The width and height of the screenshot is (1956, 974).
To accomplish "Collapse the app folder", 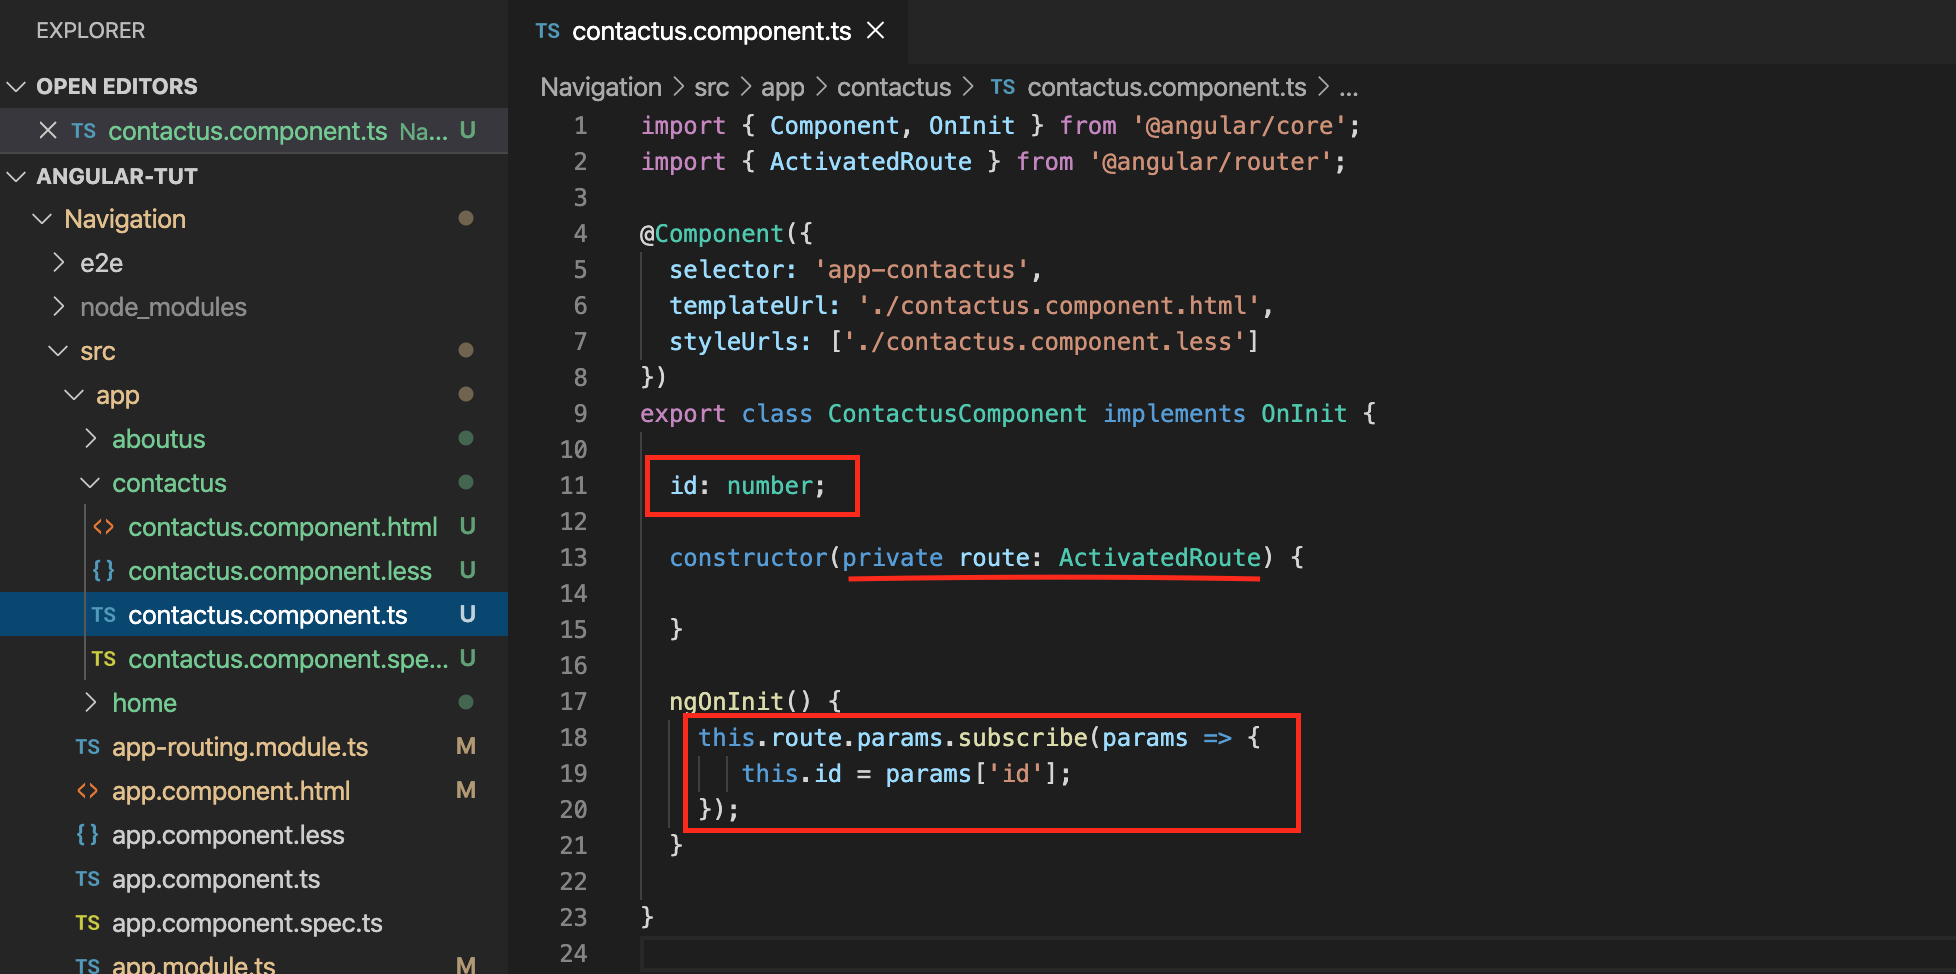I will point(74,395).
